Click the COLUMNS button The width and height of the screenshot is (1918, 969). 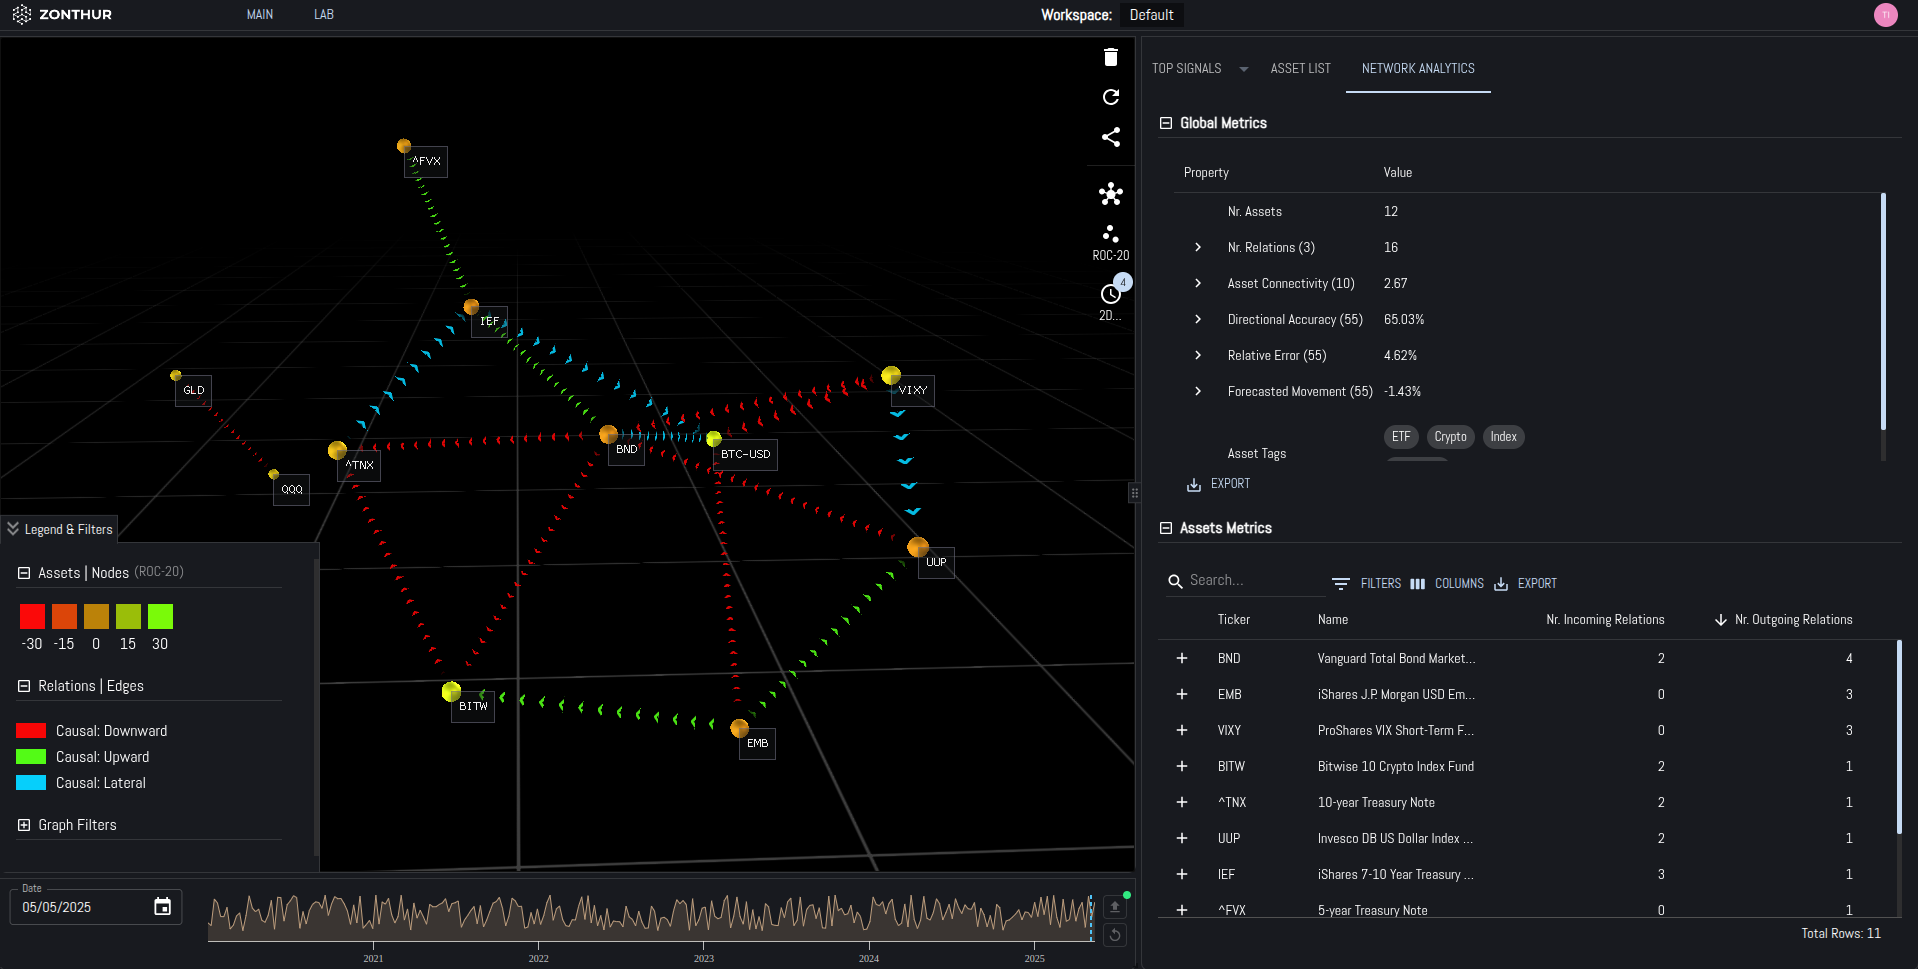pos(1447,584)
